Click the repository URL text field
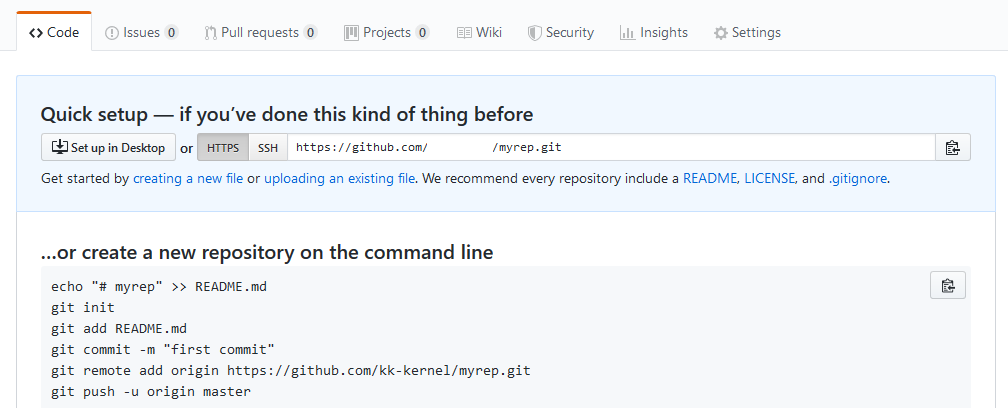The height and width of the screenshot is (408, 1008). click(x=610, y=148)
